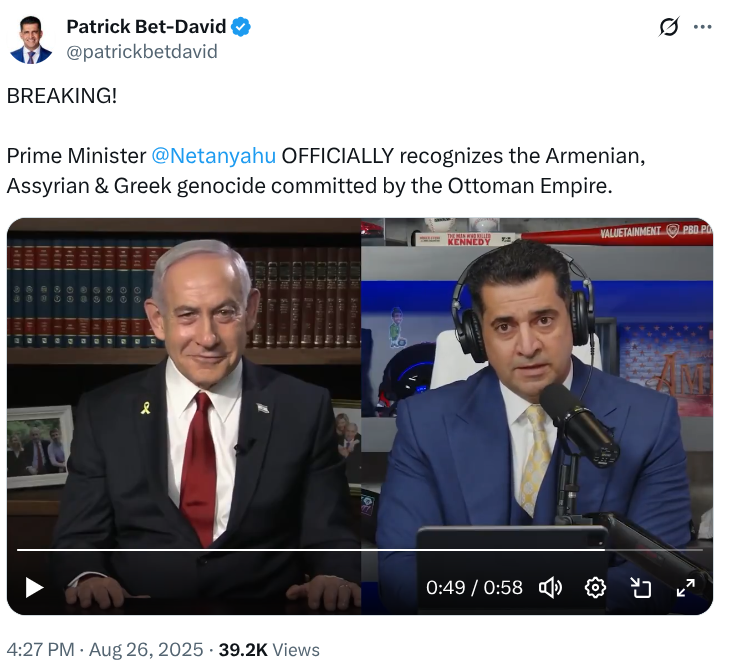Click the blue verified badge
The image size is (729, 669).
tap(241, 26)
